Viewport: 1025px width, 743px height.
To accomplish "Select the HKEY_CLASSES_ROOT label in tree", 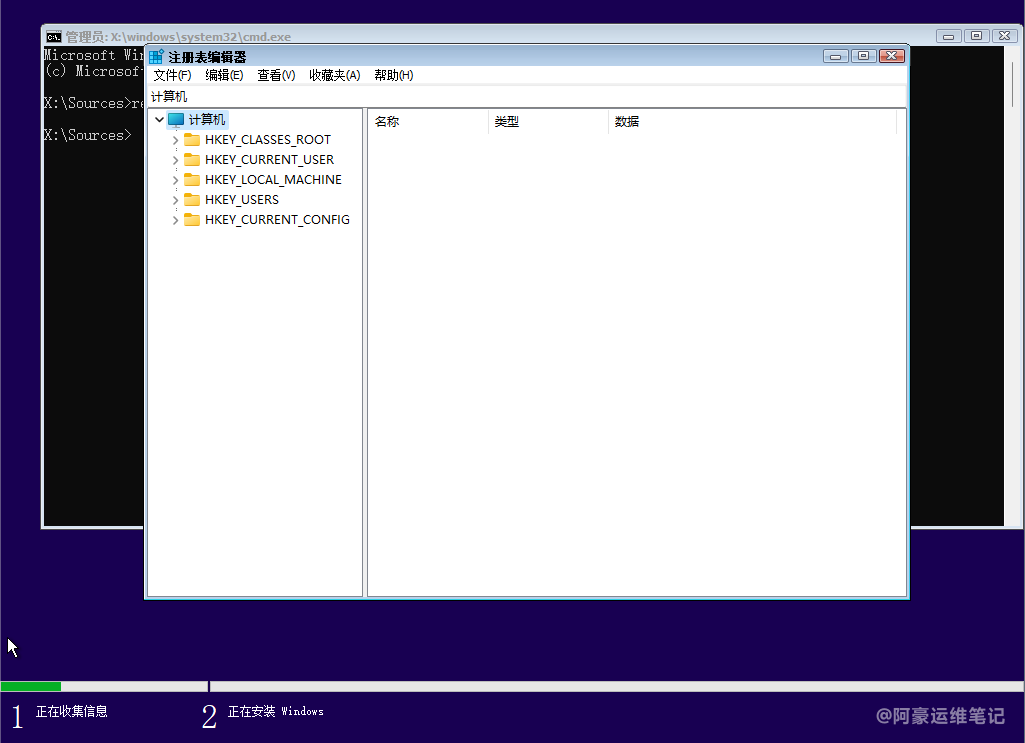I will coord(267,140).
